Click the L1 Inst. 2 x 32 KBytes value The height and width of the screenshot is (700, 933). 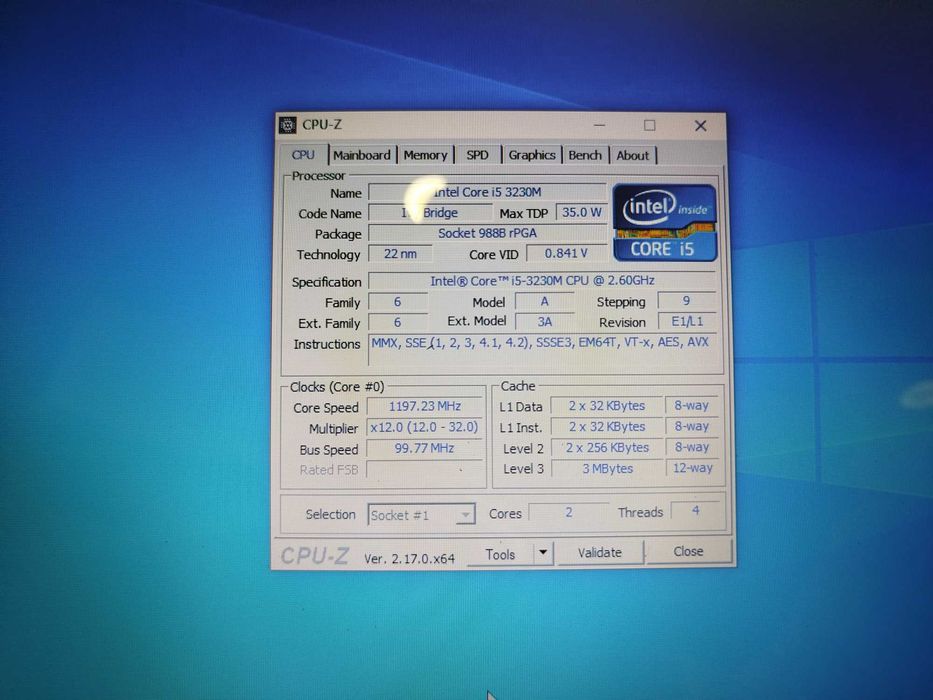point(606,427)
